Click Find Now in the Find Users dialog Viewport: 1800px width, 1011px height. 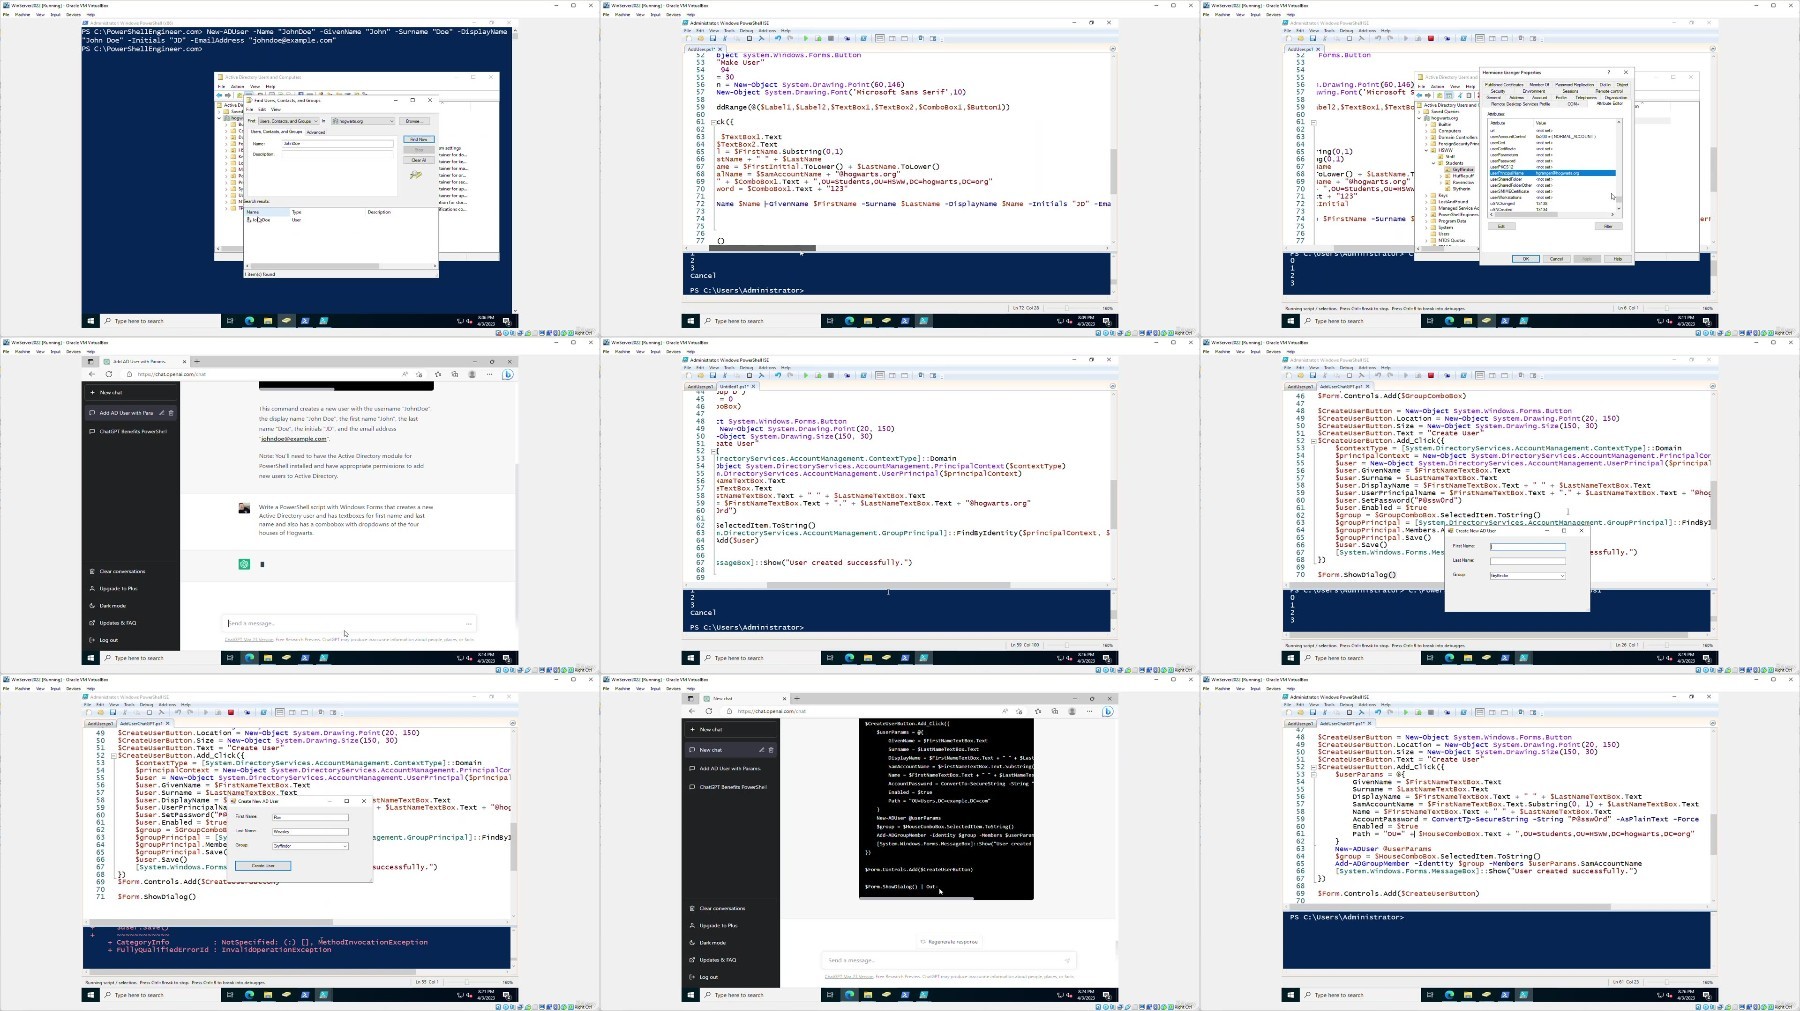pyautogui.click(x=418, y=139)
